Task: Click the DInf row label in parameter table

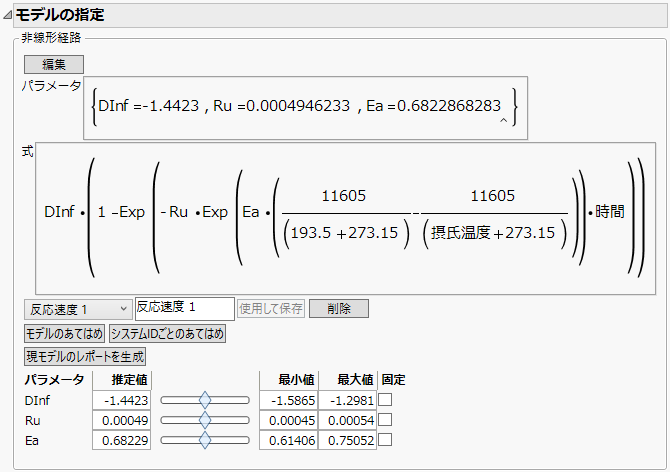Action: tap(38, 400)
